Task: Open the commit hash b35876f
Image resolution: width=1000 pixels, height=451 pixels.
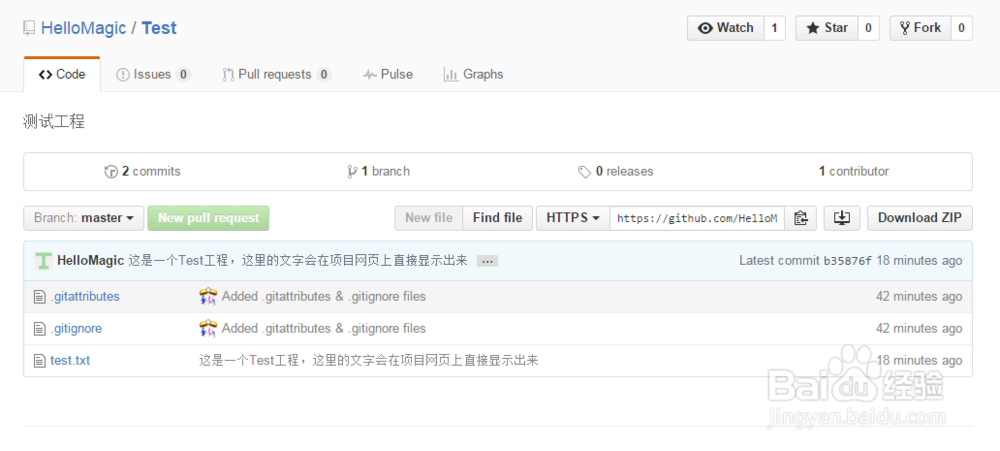Action: (x=847, y=261)
